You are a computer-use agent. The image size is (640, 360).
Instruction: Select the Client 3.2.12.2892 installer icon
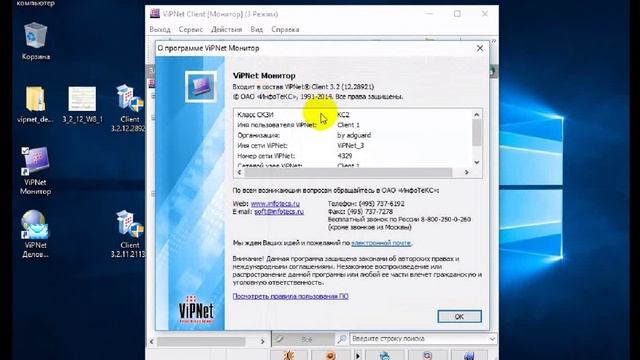pos(129,108)
